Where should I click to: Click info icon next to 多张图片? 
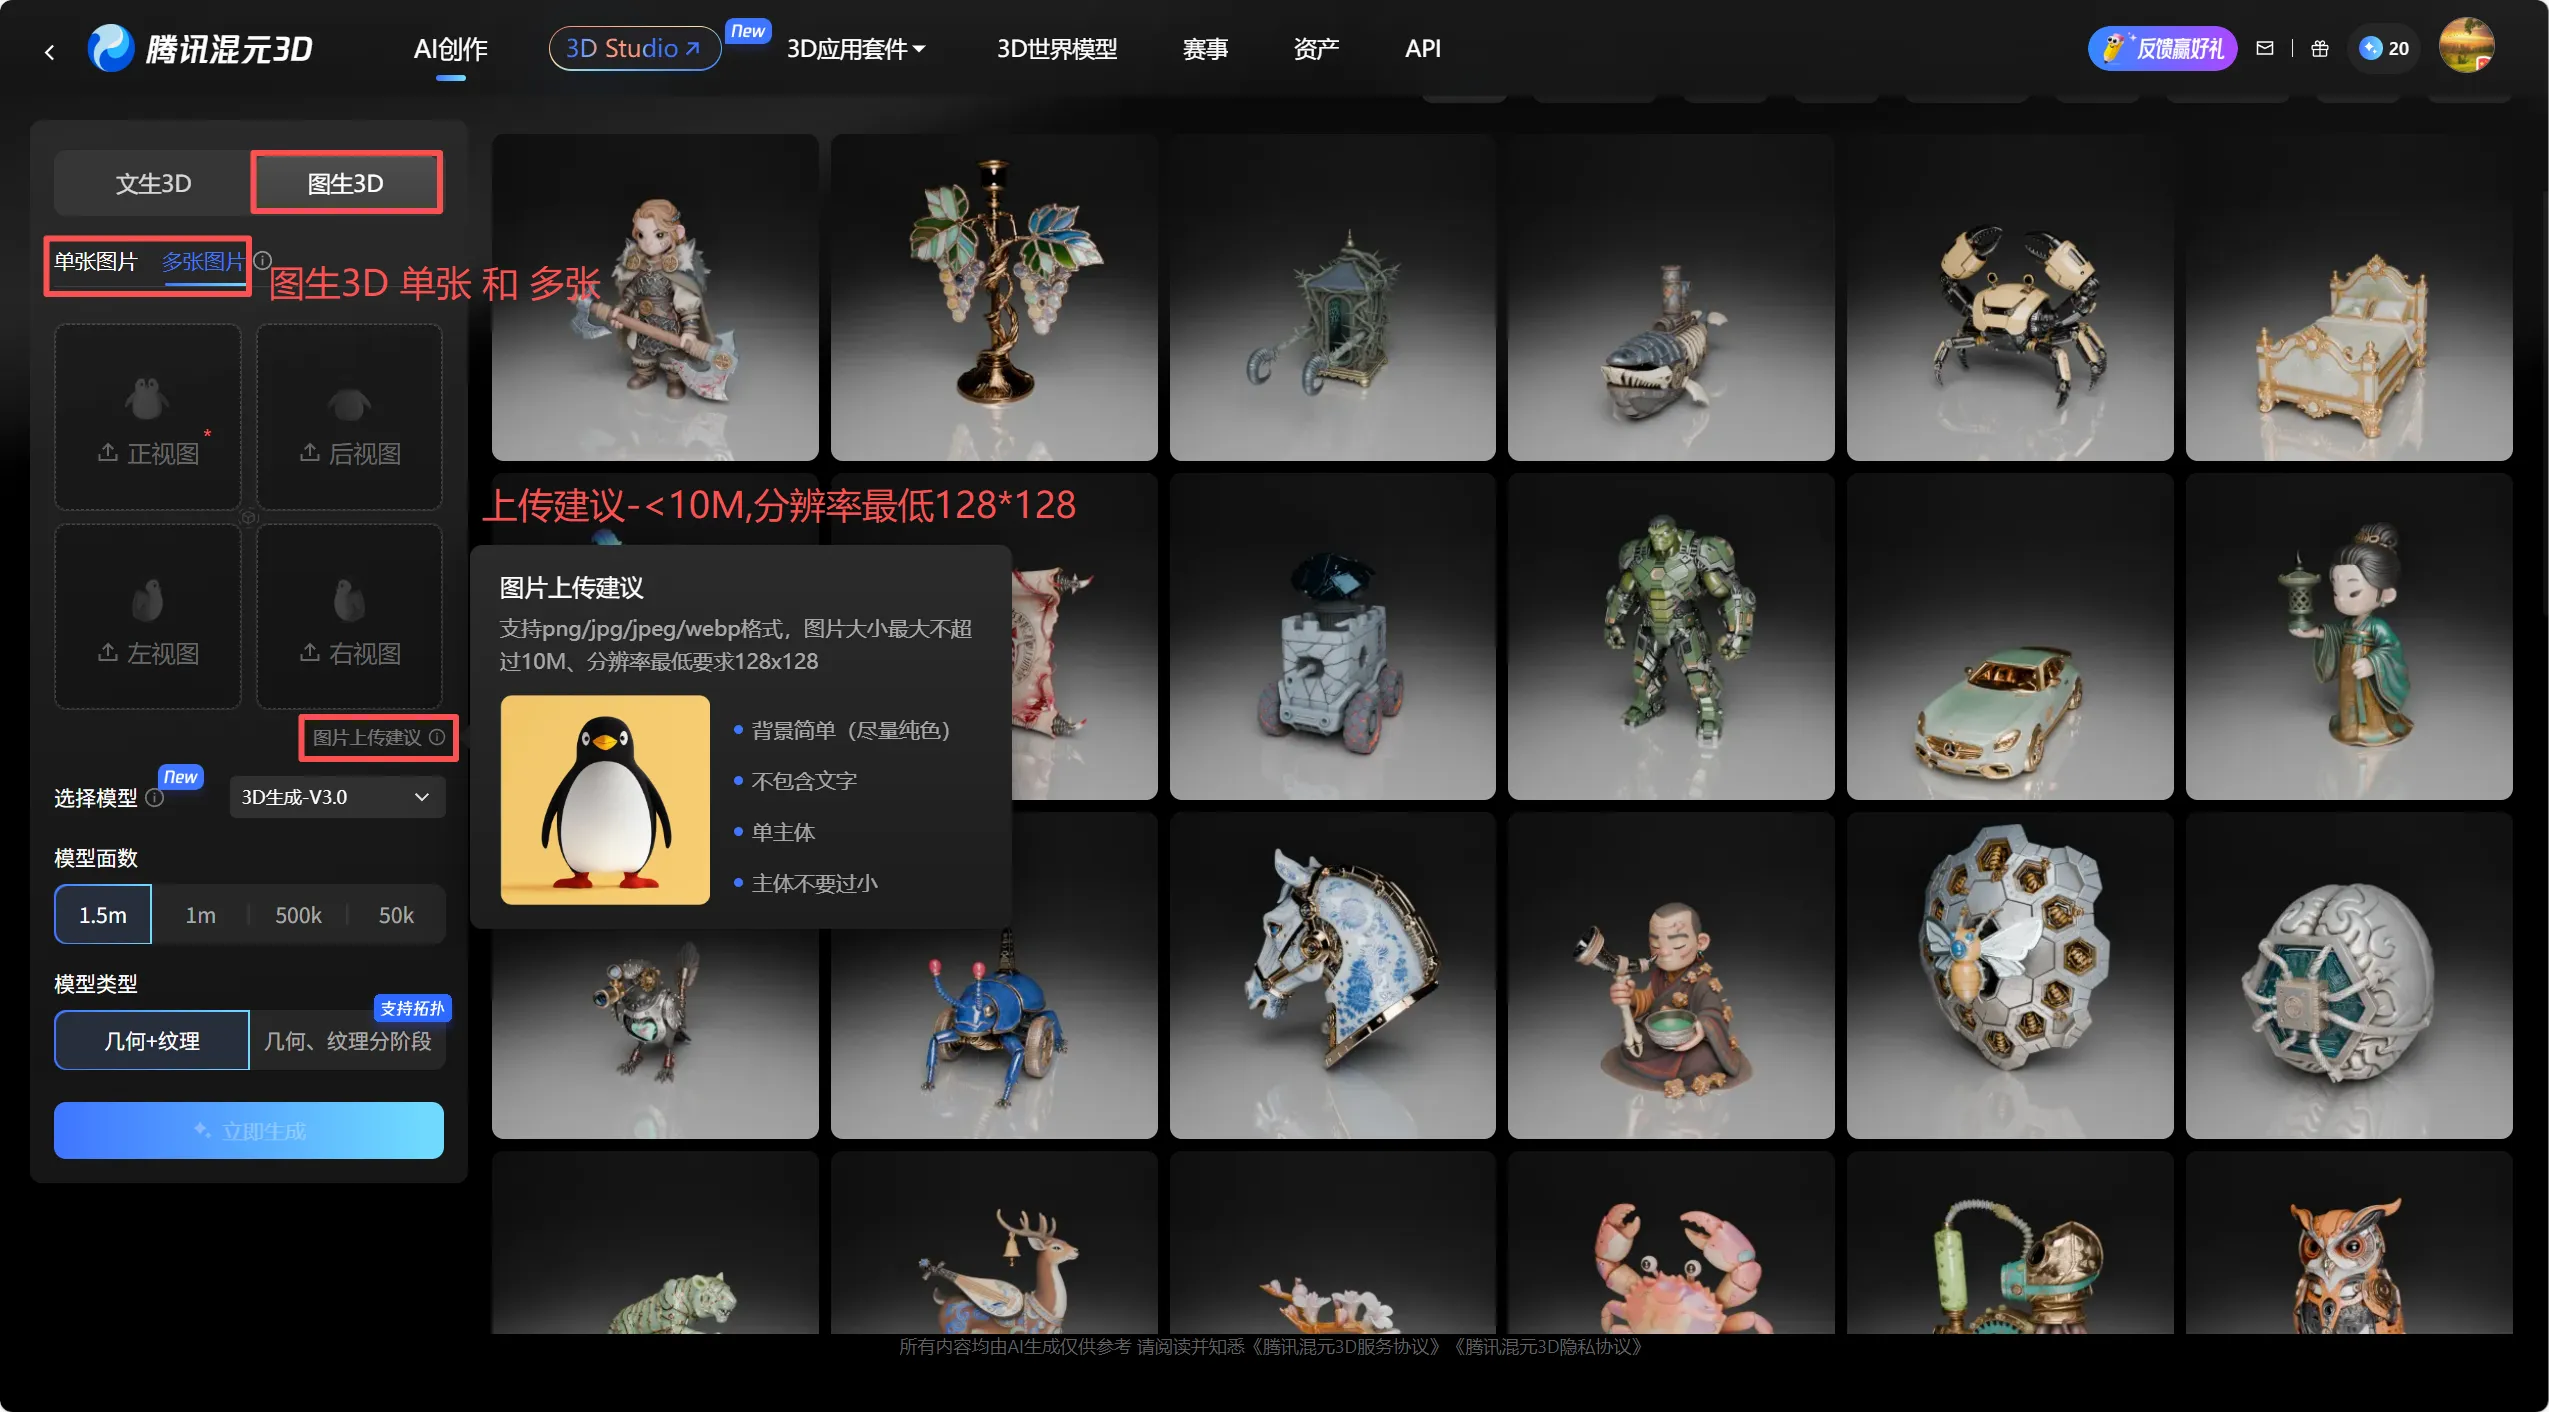pyautogui.click(x=263, y=260)
